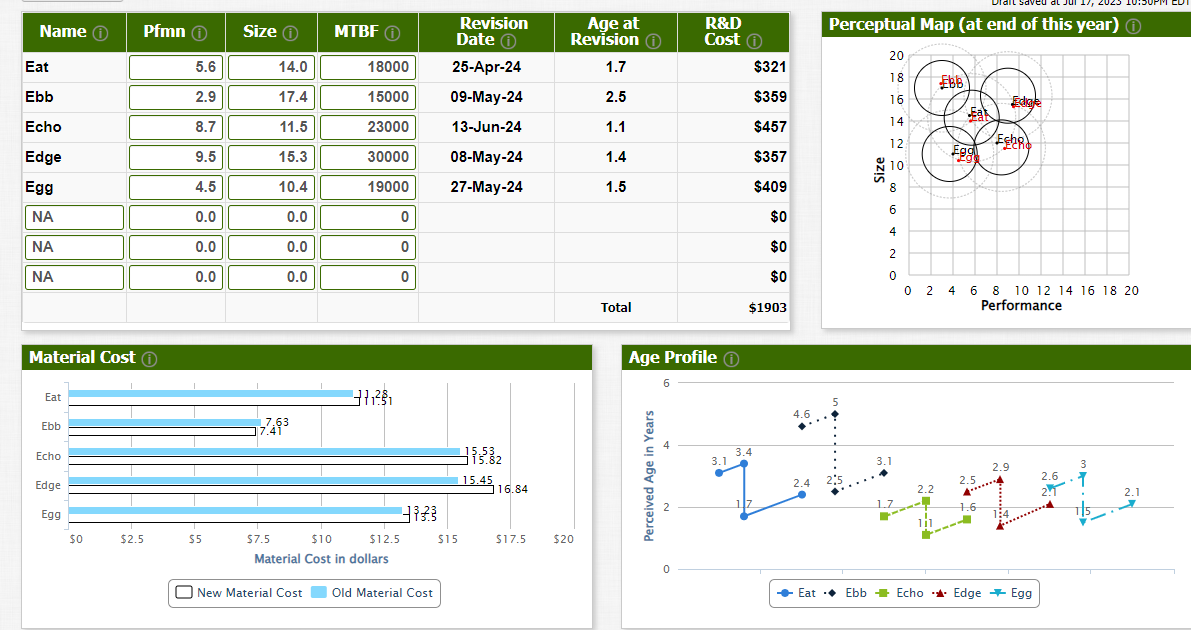Click the Echo product name in table
The height and width of the screenshot is (630, 1191).
point(43,127)
